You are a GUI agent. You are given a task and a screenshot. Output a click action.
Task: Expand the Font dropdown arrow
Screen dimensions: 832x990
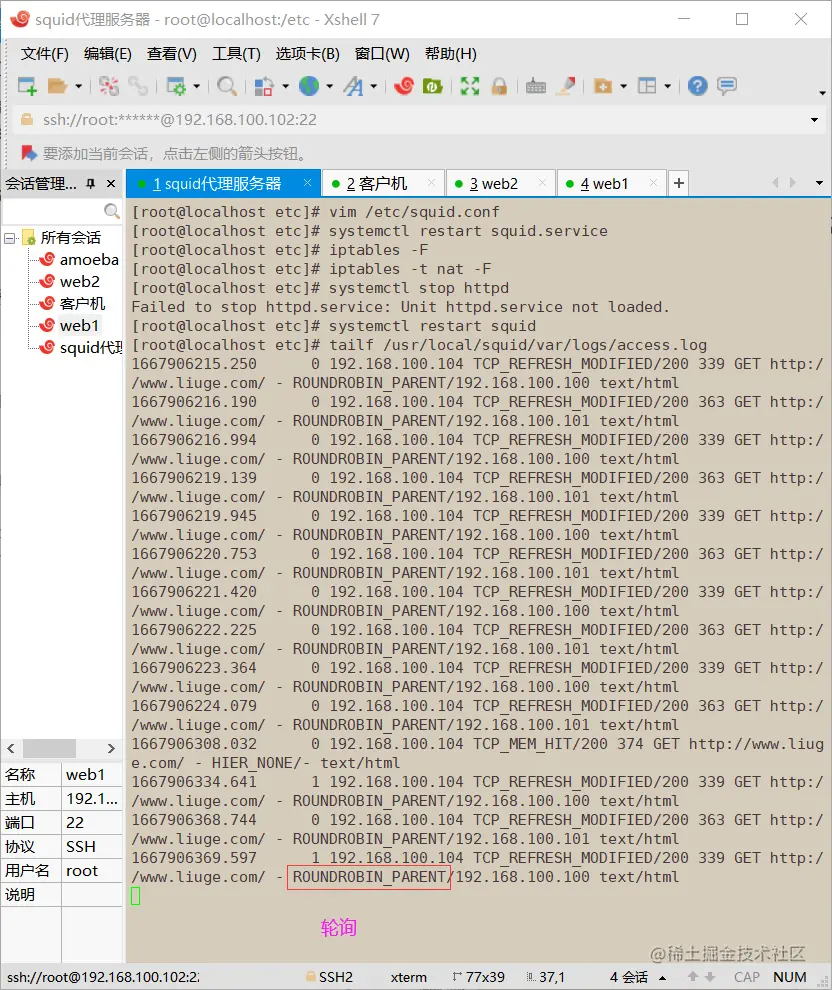[x=374, y=86]
